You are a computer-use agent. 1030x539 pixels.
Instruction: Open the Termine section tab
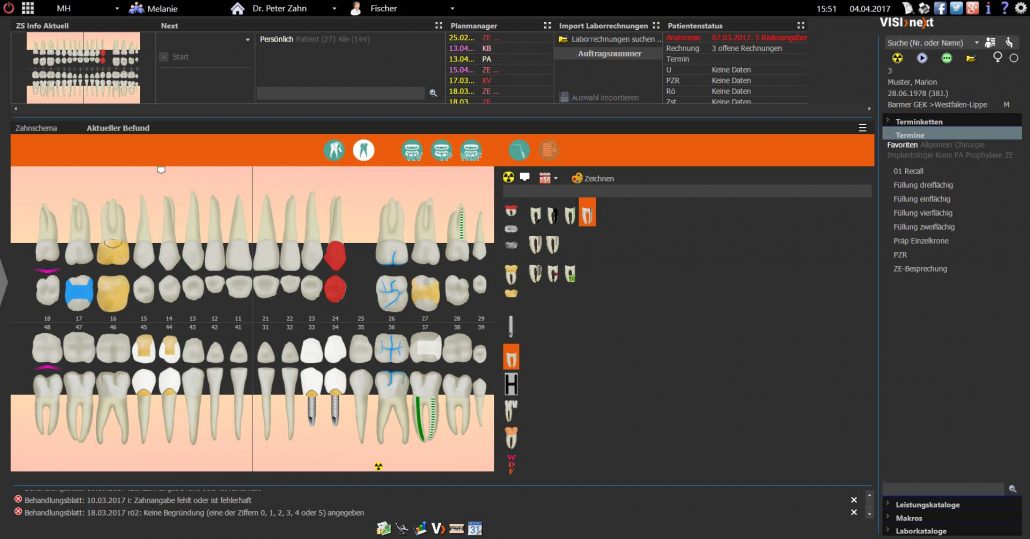910,135
